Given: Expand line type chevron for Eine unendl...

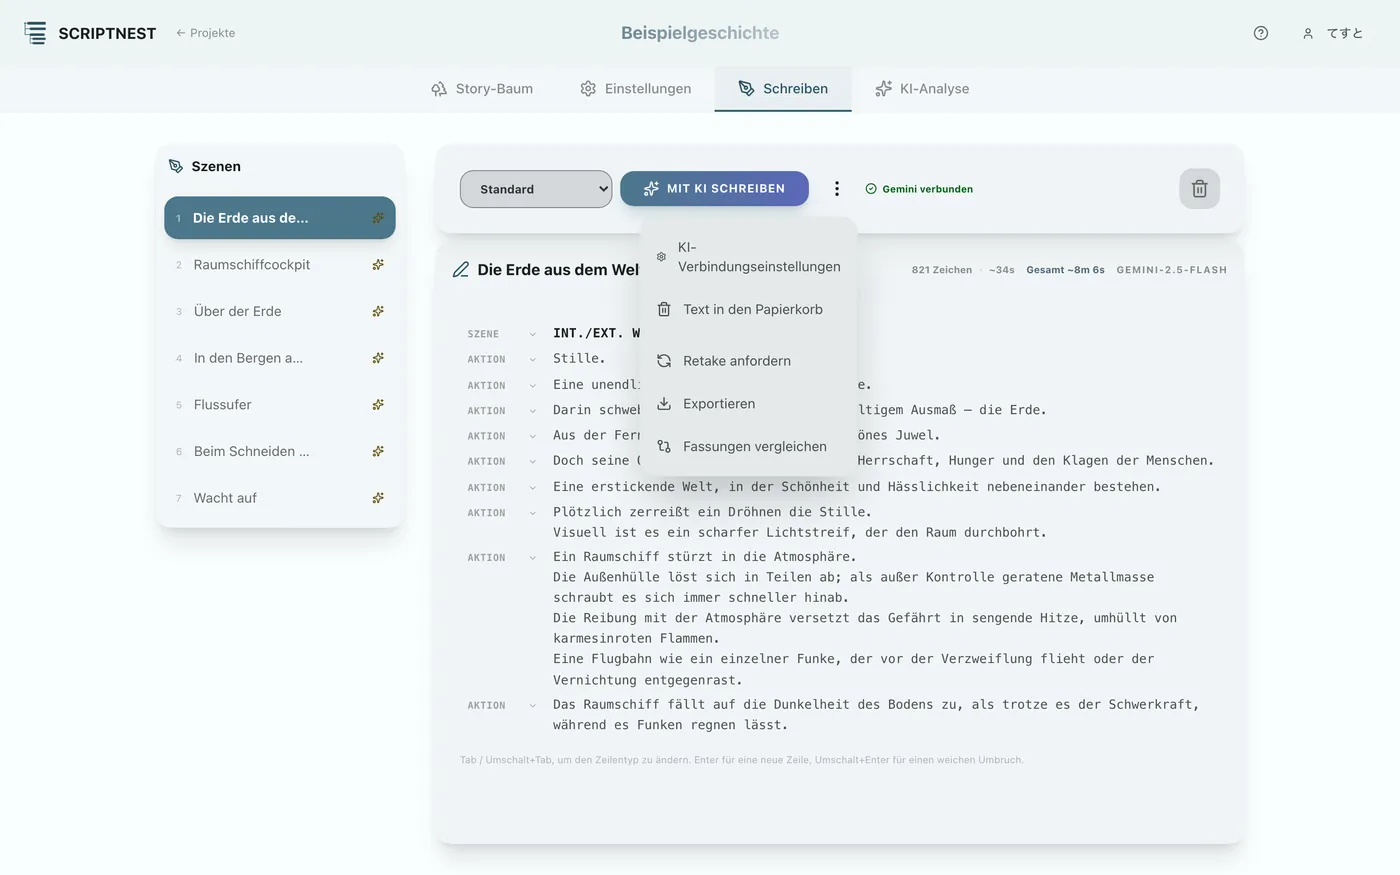Looking at the screenshot, I should point(532,385).
